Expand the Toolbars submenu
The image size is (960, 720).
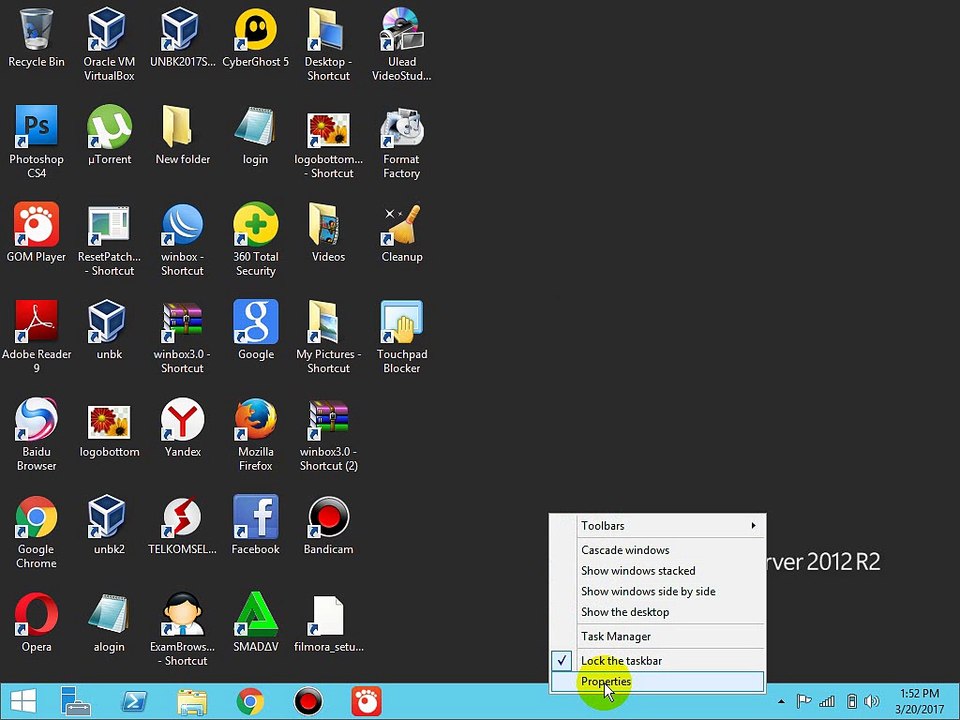tap(658, 525)
